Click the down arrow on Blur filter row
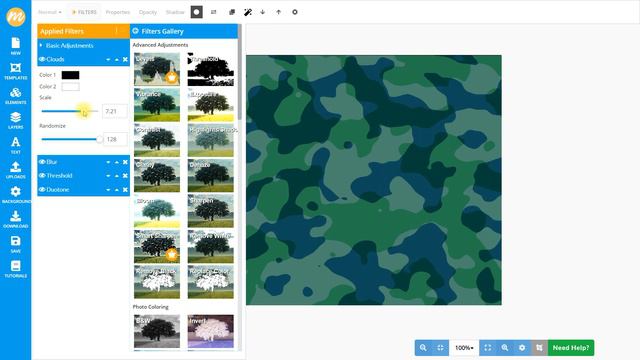640x360 pixels. [x=108, y=162]
